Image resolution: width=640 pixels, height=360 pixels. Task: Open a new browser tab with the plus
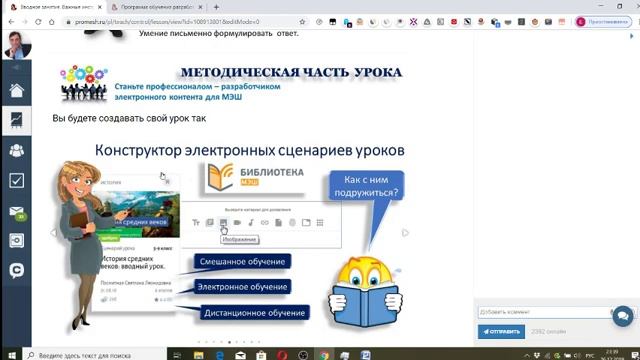pyautogui.click(x=216, y=7)
